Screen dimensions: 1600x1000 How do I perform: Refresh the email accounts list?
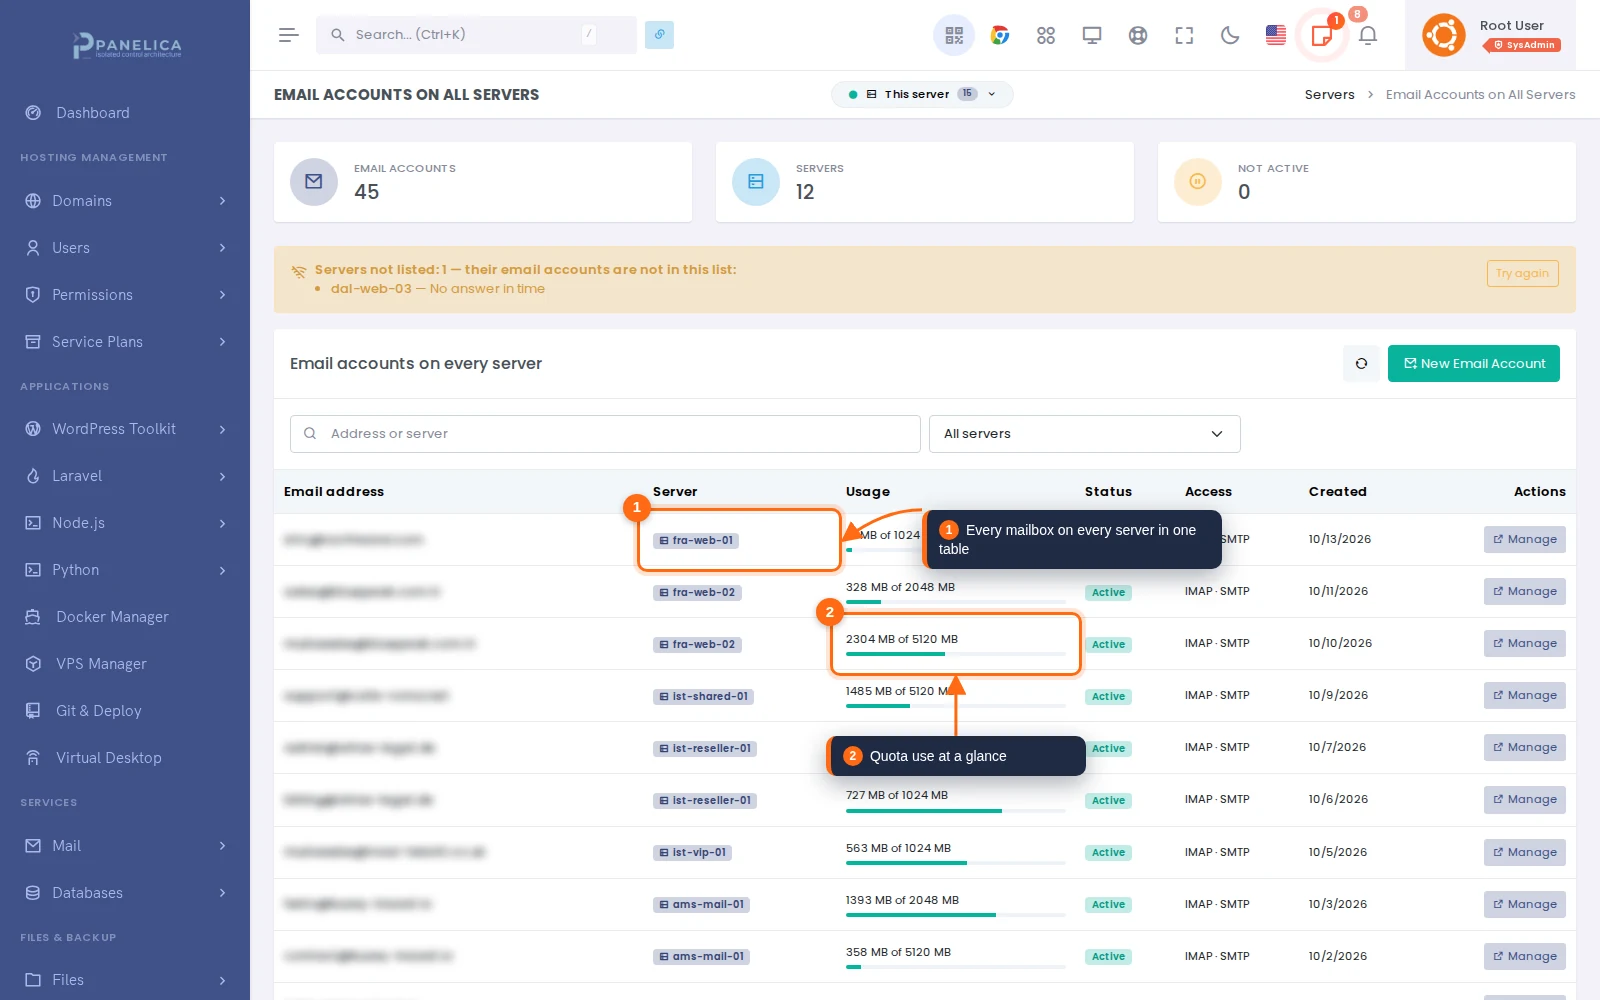click(1361, 364)
